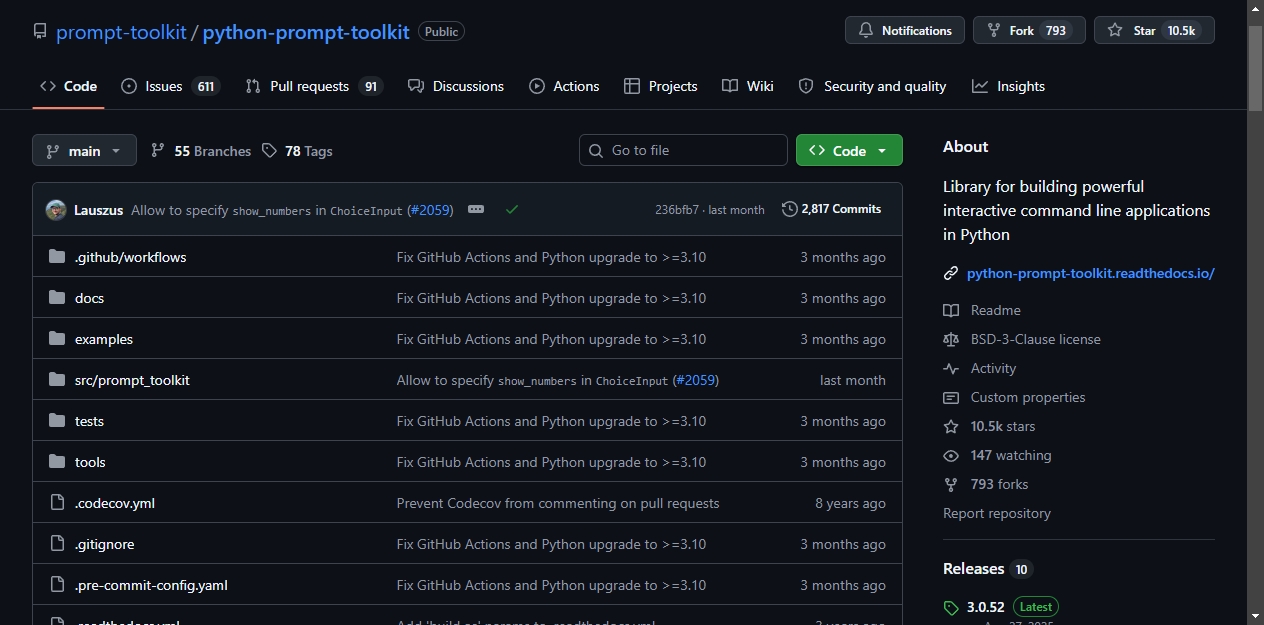Viewport: 1264px width, 625px height.
Task: Focus the Go to file search field
Action: [x=683, y=150]
